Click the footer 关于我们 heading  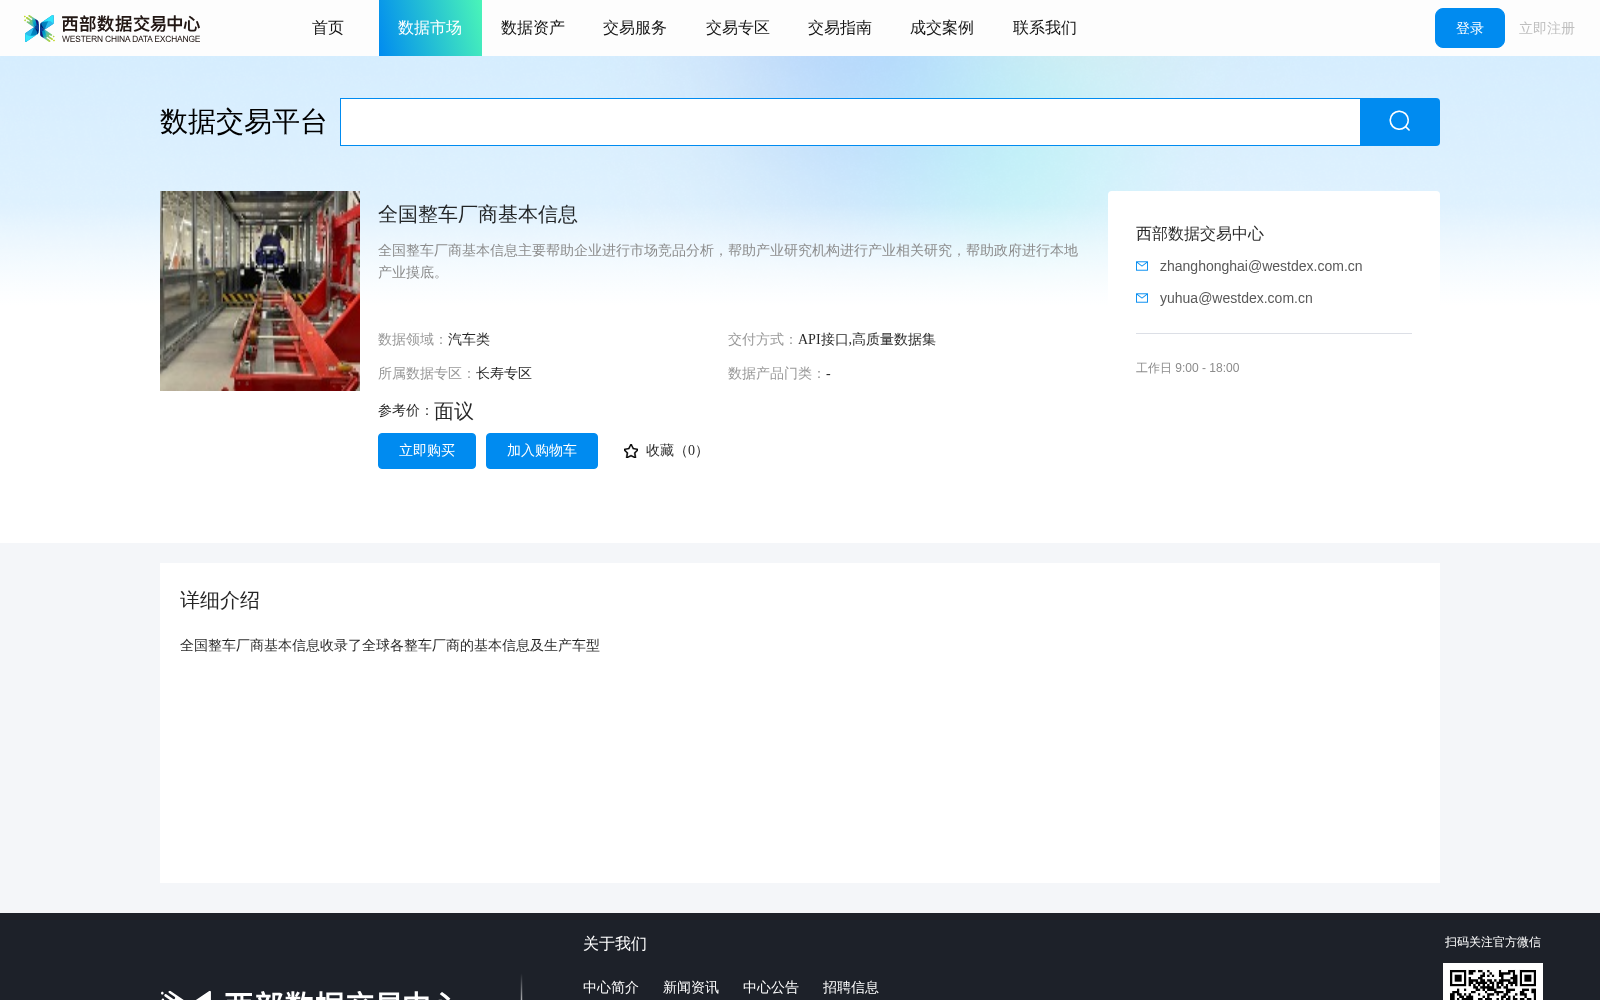click(615, 944)
